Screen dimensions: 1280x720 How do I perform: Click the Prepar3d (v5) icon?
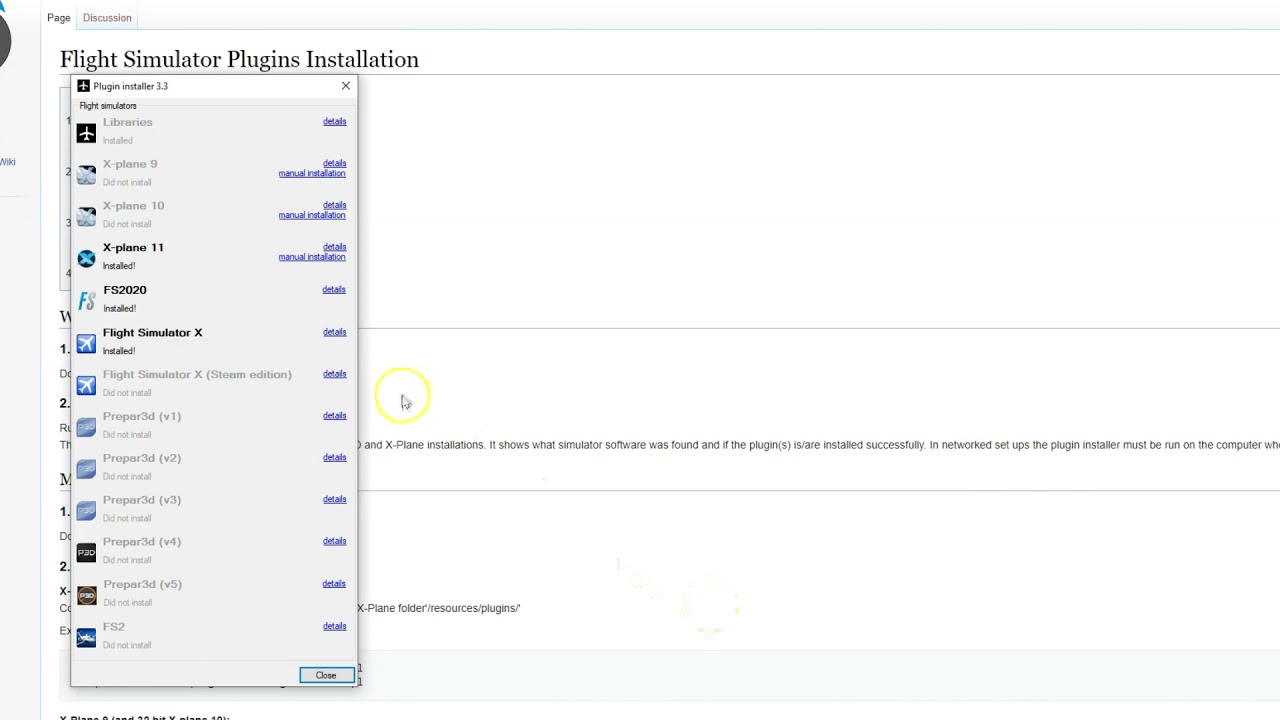pos(86,596)
